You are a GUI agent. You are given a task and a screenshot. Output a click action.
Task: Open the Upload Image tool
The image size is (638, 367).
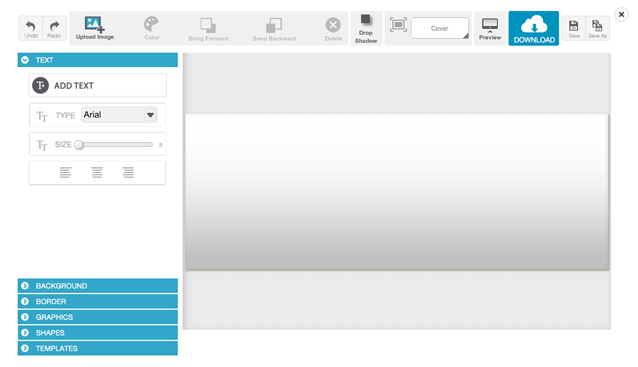(x=95, y=28)
